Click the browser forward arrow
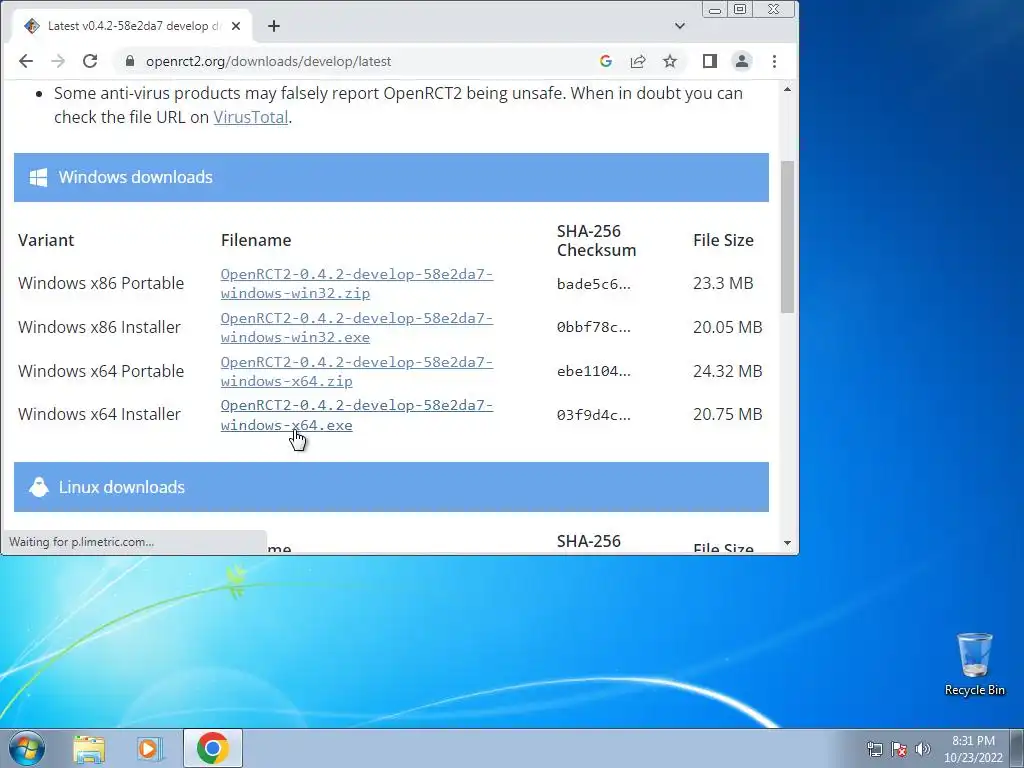This screenshot has width=1024, height=768. point(58,61)
